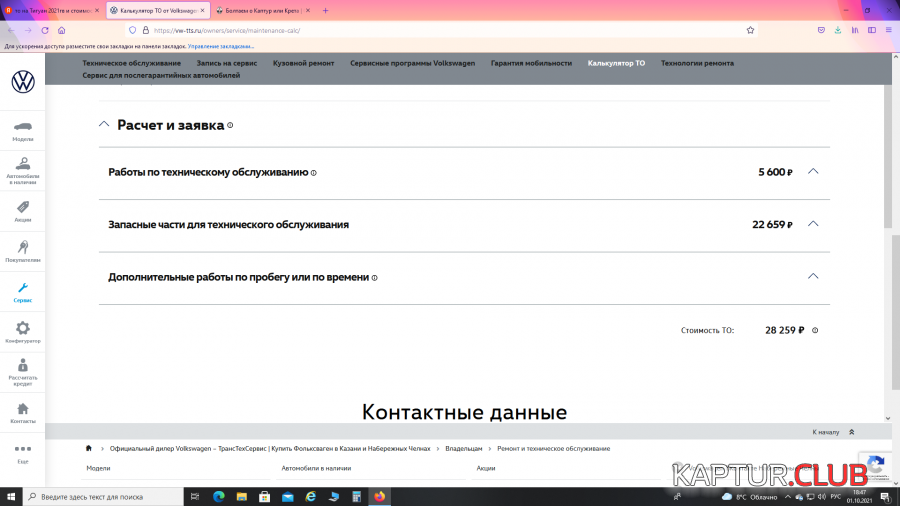The image size is (900, 506).
Task: Click the Volkswagen logo in the sidebar
Action: point(23,81)
